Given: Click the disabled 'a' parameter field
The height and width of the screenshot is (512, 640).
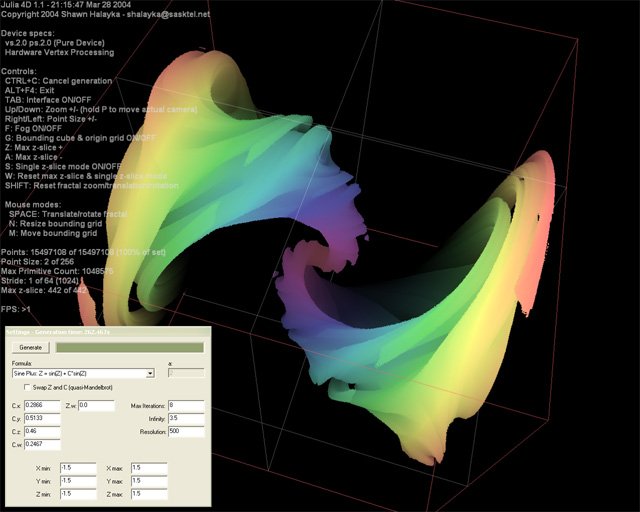Looking at the screenshot, I should 186,373.
